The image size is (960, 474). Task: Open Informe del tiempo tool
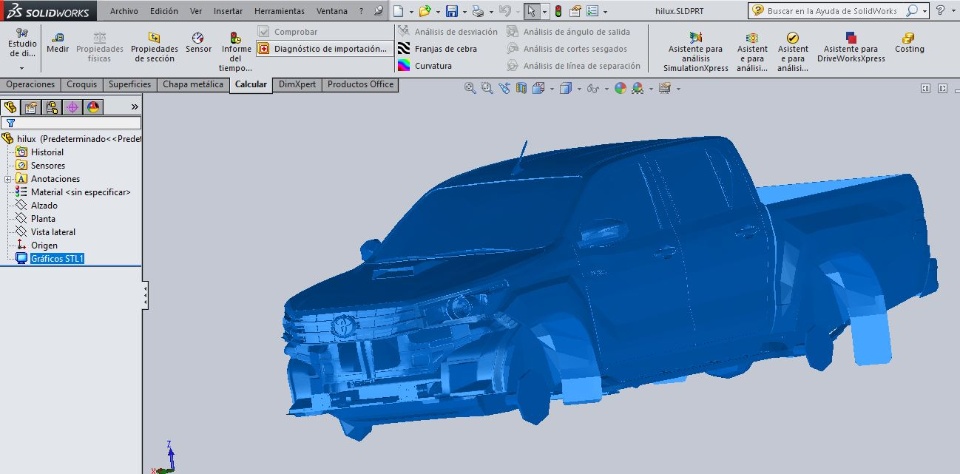(x=236, y=52)
